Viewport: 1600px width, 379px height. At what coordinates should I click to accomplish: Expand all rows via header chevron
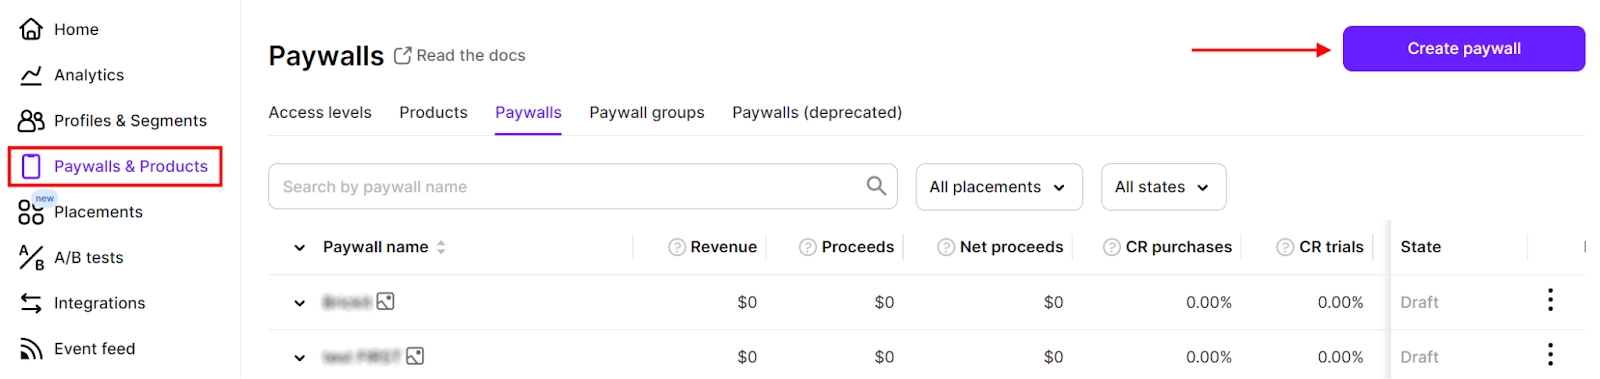299,248
